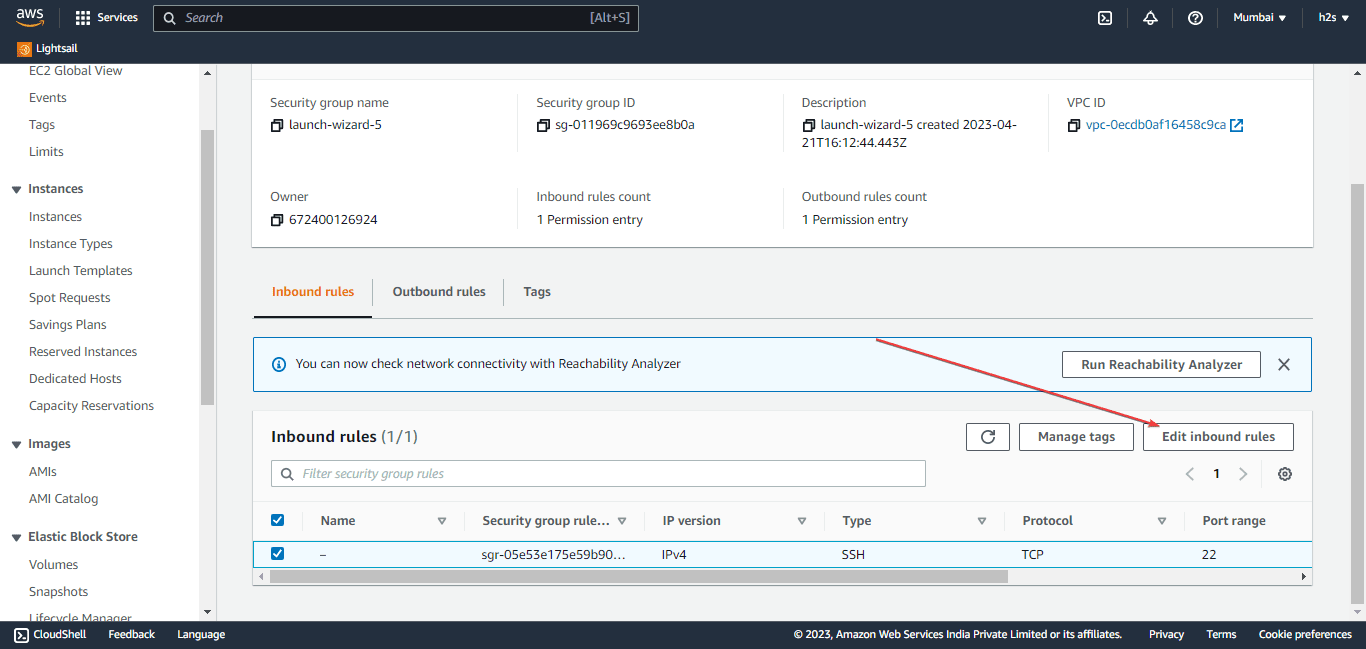Open Snapshots in sidebar
This screenshot has height=649, width=1366.
click(x=59, y=592)
